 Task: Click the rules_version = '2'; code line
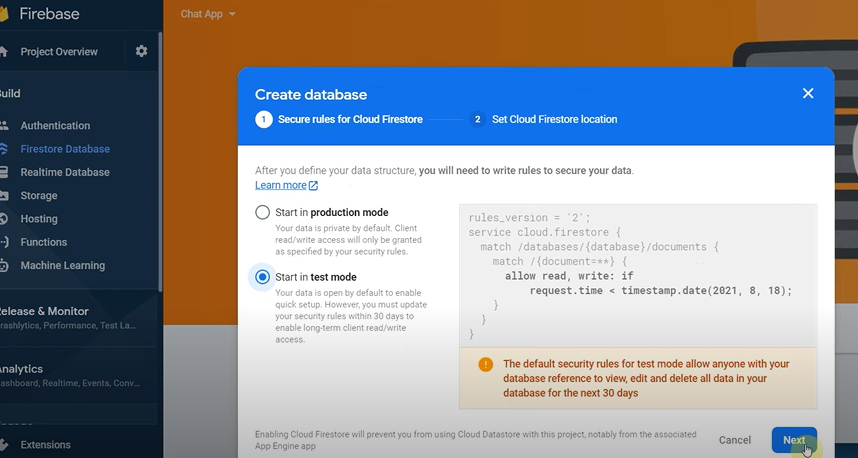click(530, 217)
